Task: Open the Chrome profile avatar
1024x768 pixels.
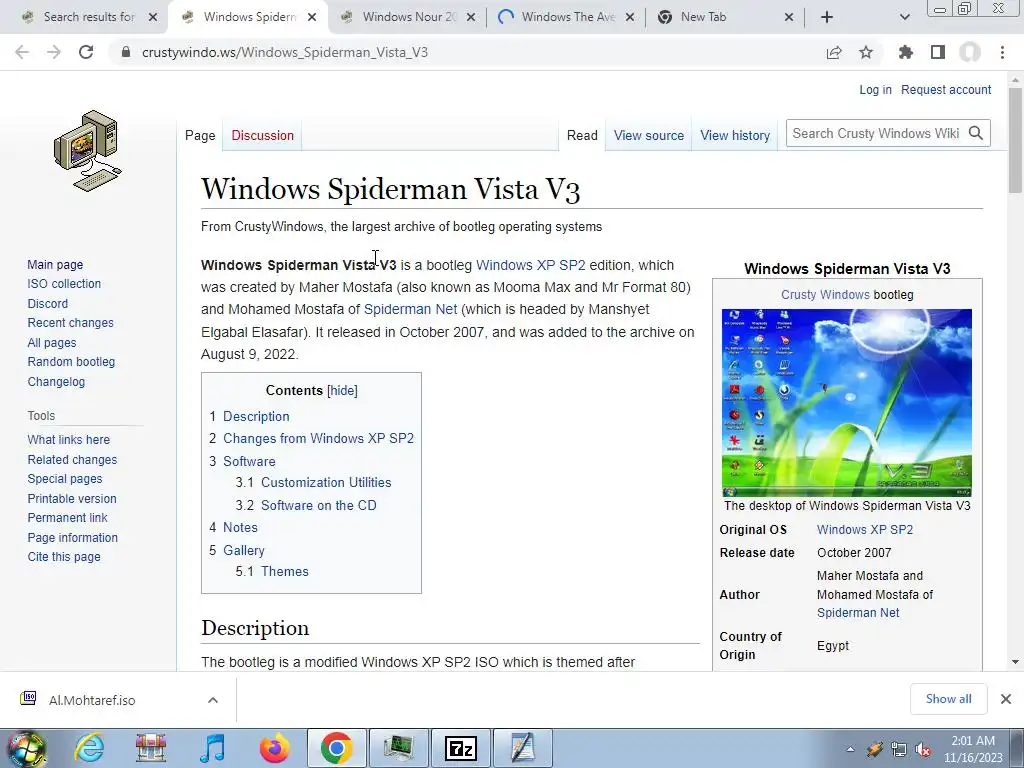Action: coord(970,52)
